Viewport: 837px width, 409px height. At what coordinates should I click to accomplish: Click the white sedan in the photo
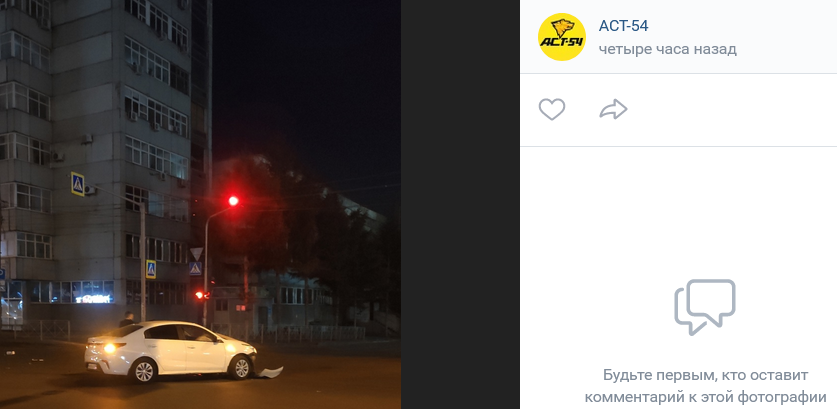tap(170, 351)
